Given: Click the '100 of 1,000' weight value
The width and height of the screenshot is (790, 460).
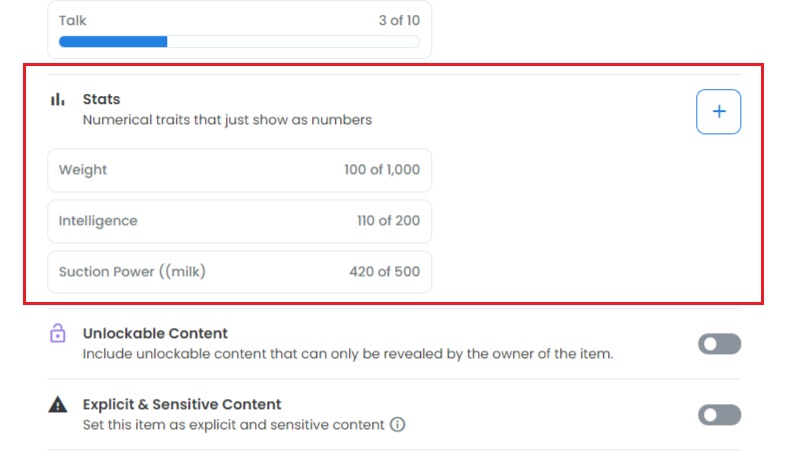Looking at the screenshot, I should click(382, 170).
